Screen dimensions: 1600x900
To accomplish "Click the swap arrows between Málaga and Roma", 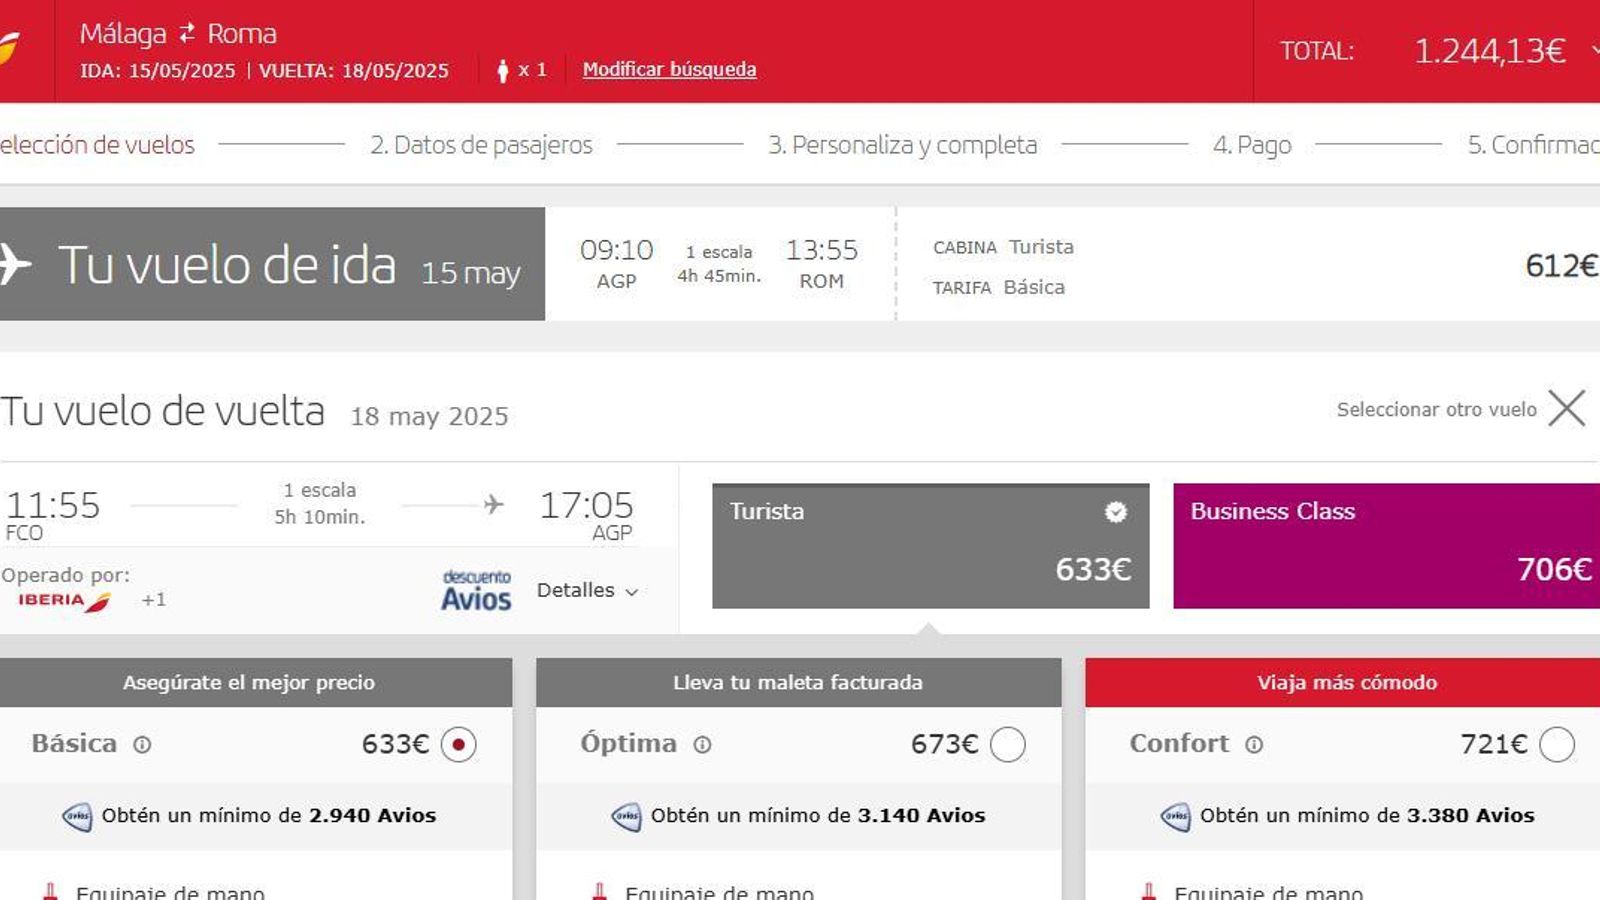I will pyautogui.click(x=186, y=33).
